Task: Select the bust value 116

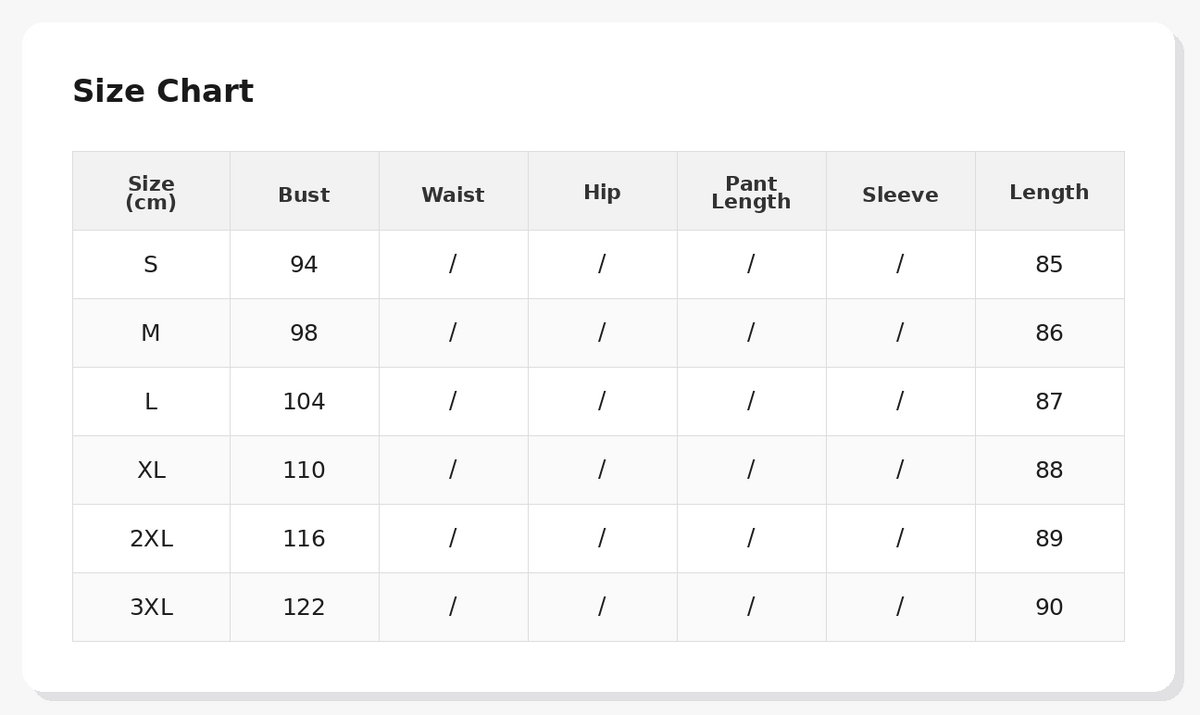Action: coord(304,539)
